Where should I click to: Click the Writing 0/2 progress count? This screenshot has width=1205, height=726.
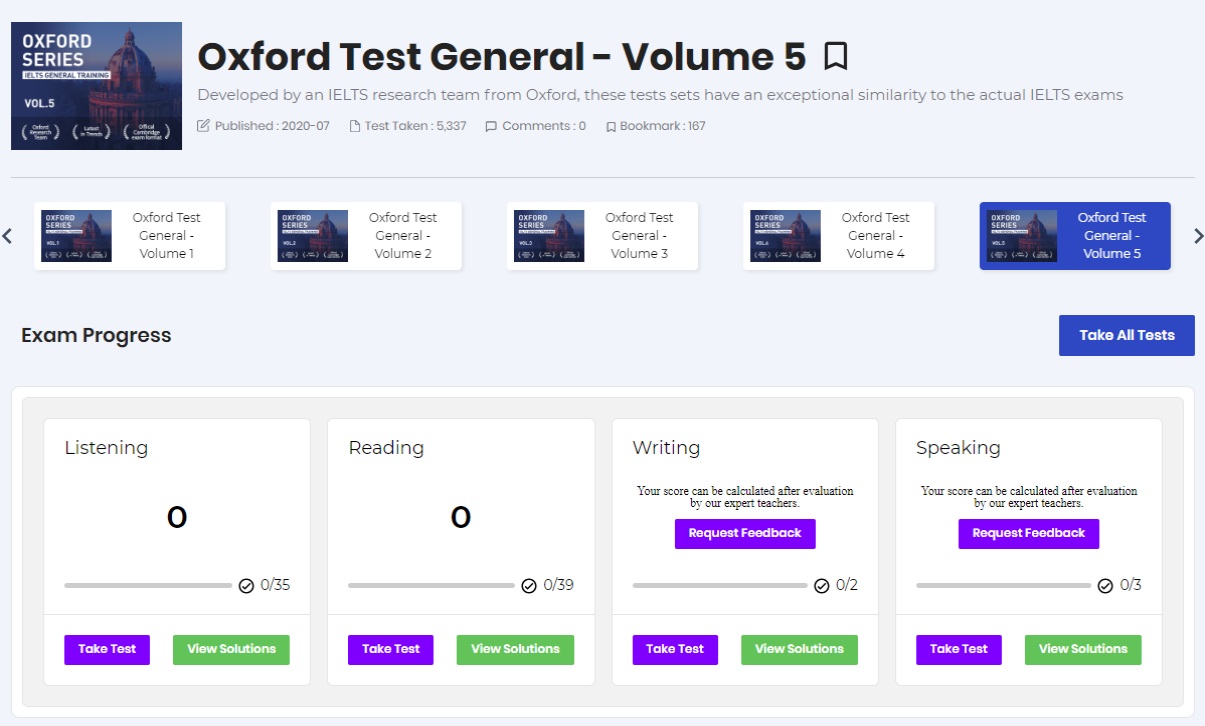[x=847, y=586]
